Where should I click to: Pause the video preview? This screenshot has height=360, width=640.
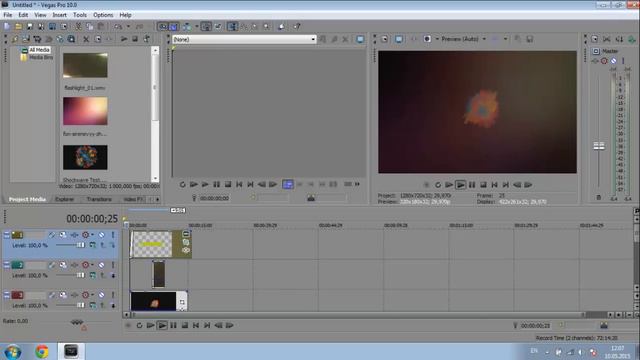click(x=472, y=185)
